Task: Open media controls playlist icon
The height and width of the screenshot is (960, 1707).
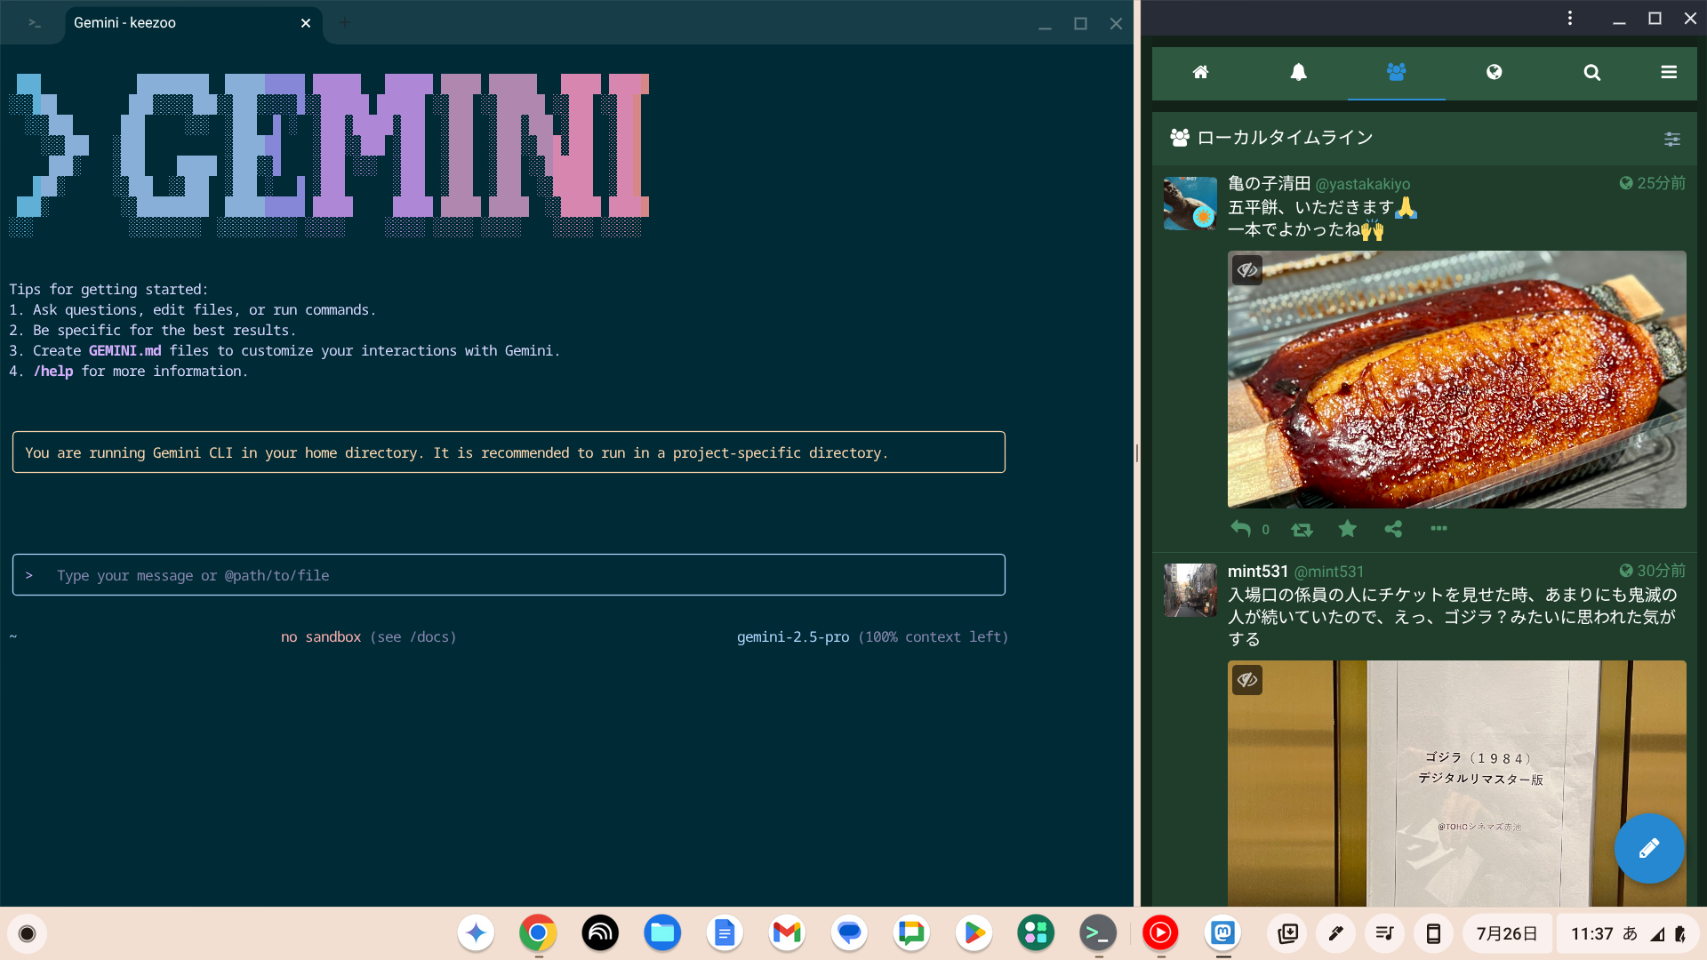Action: 1385,933
